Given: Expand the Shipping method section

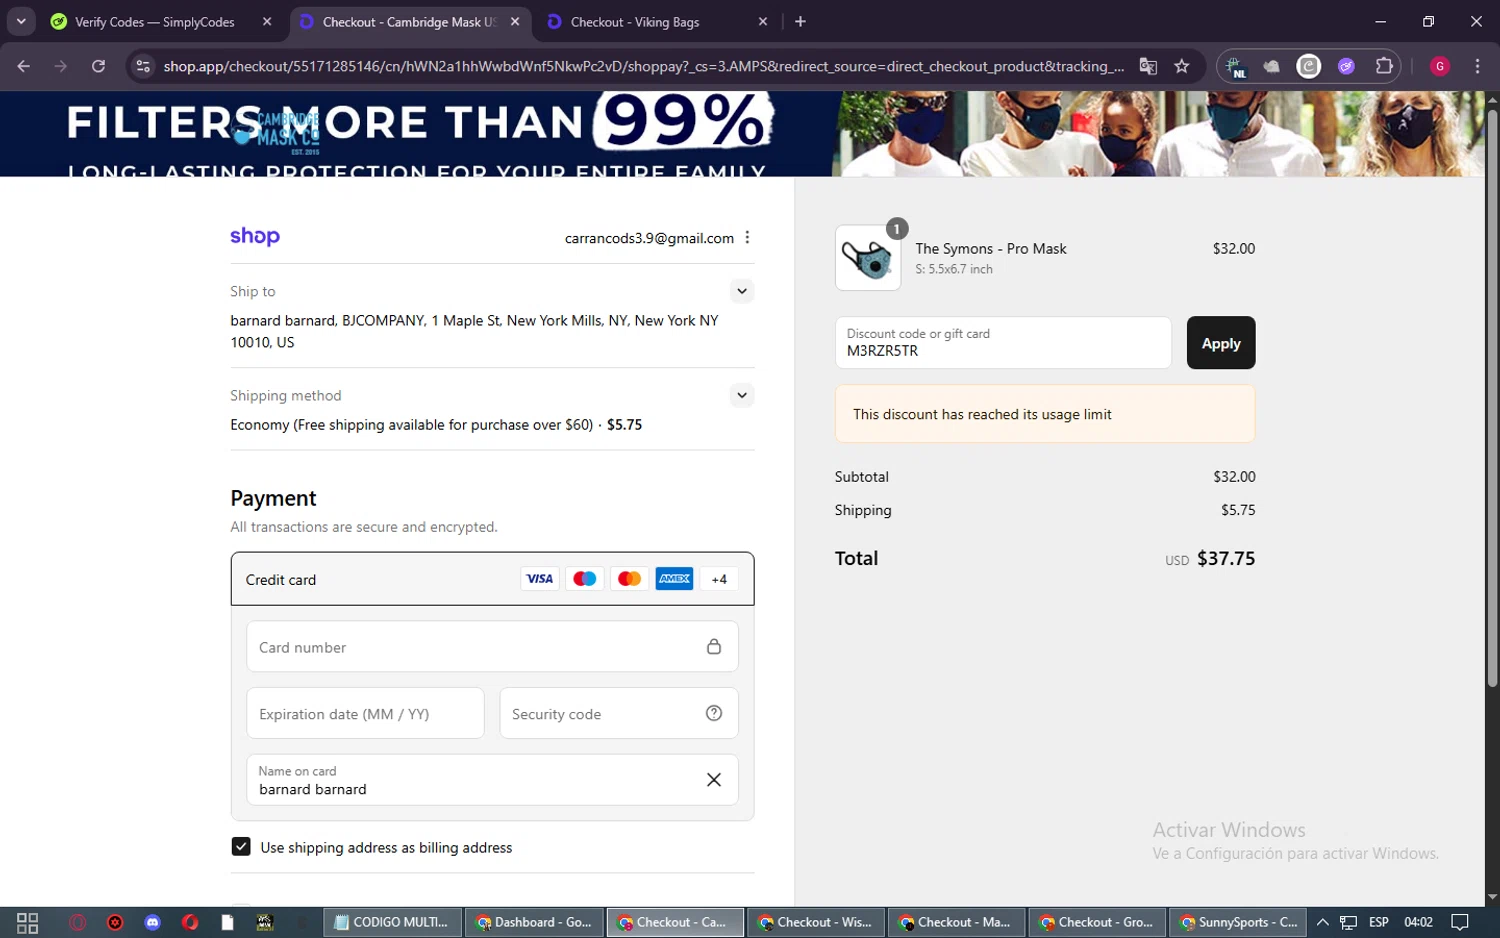Looking at the screenshot, I should pos(742,395).
